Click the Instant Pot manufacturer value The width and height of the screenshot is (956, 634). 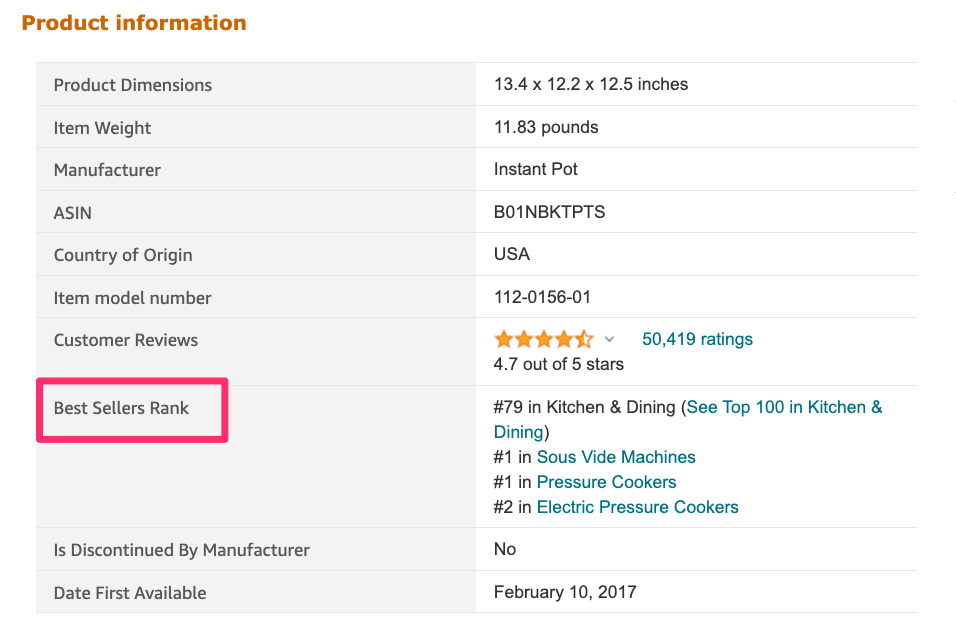[535, 169]
